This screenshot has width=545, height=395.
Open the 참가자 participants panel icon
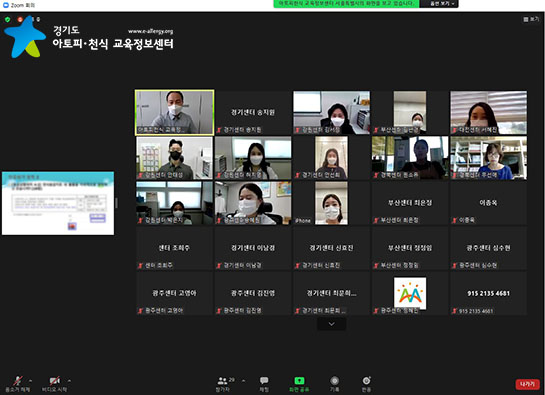point(222,381)
